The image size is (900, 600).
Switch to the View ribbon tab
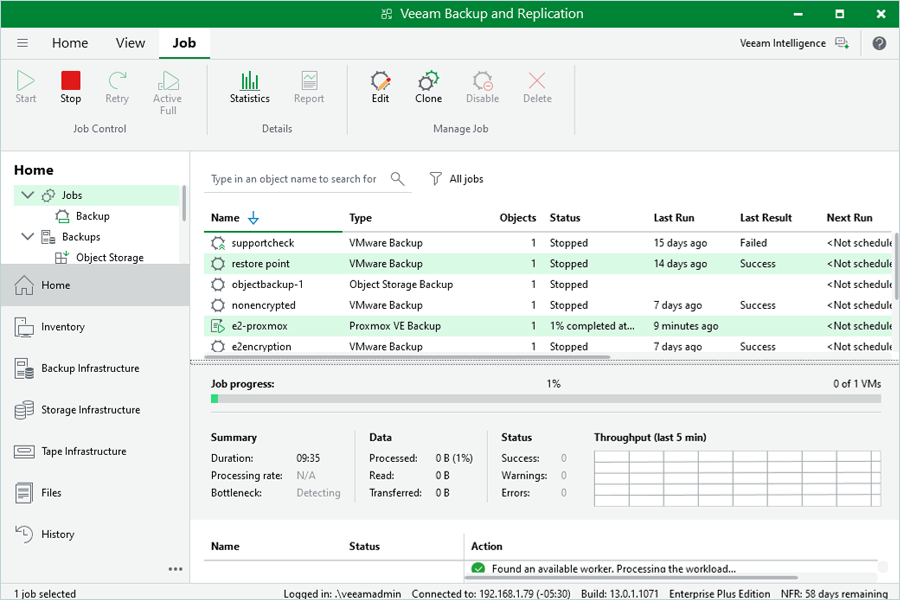tap(130, 43)
